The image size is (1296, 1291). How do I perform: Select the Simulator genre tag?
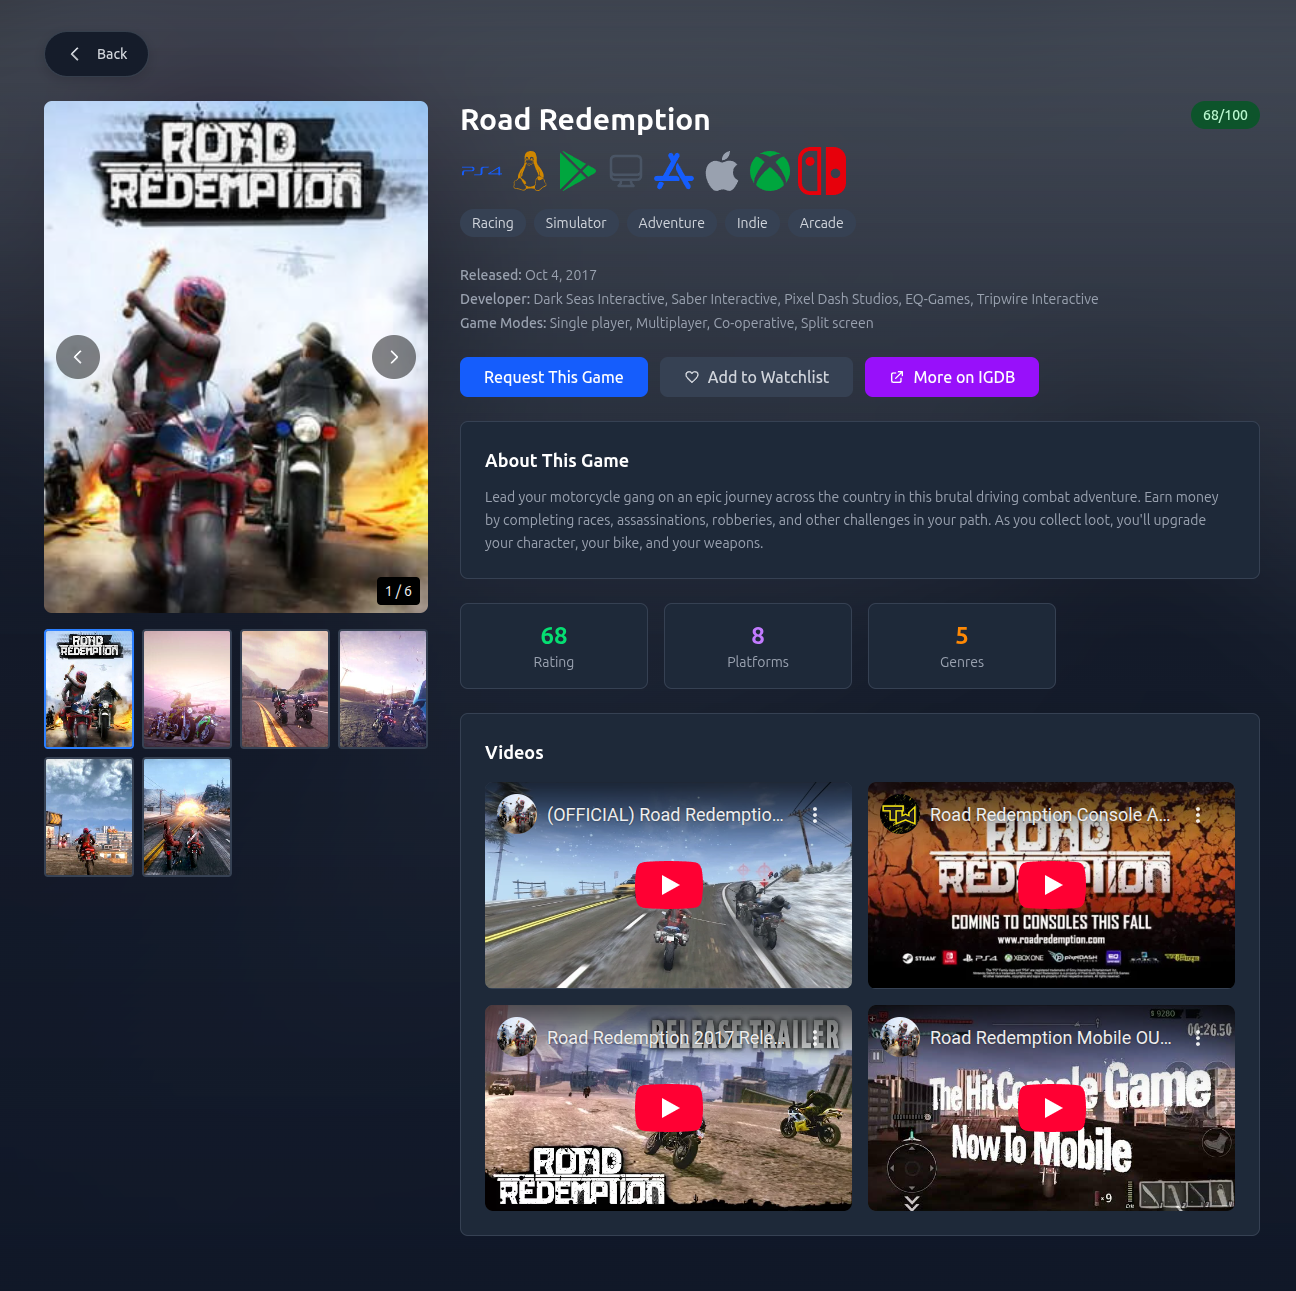[x=576, y=223]
